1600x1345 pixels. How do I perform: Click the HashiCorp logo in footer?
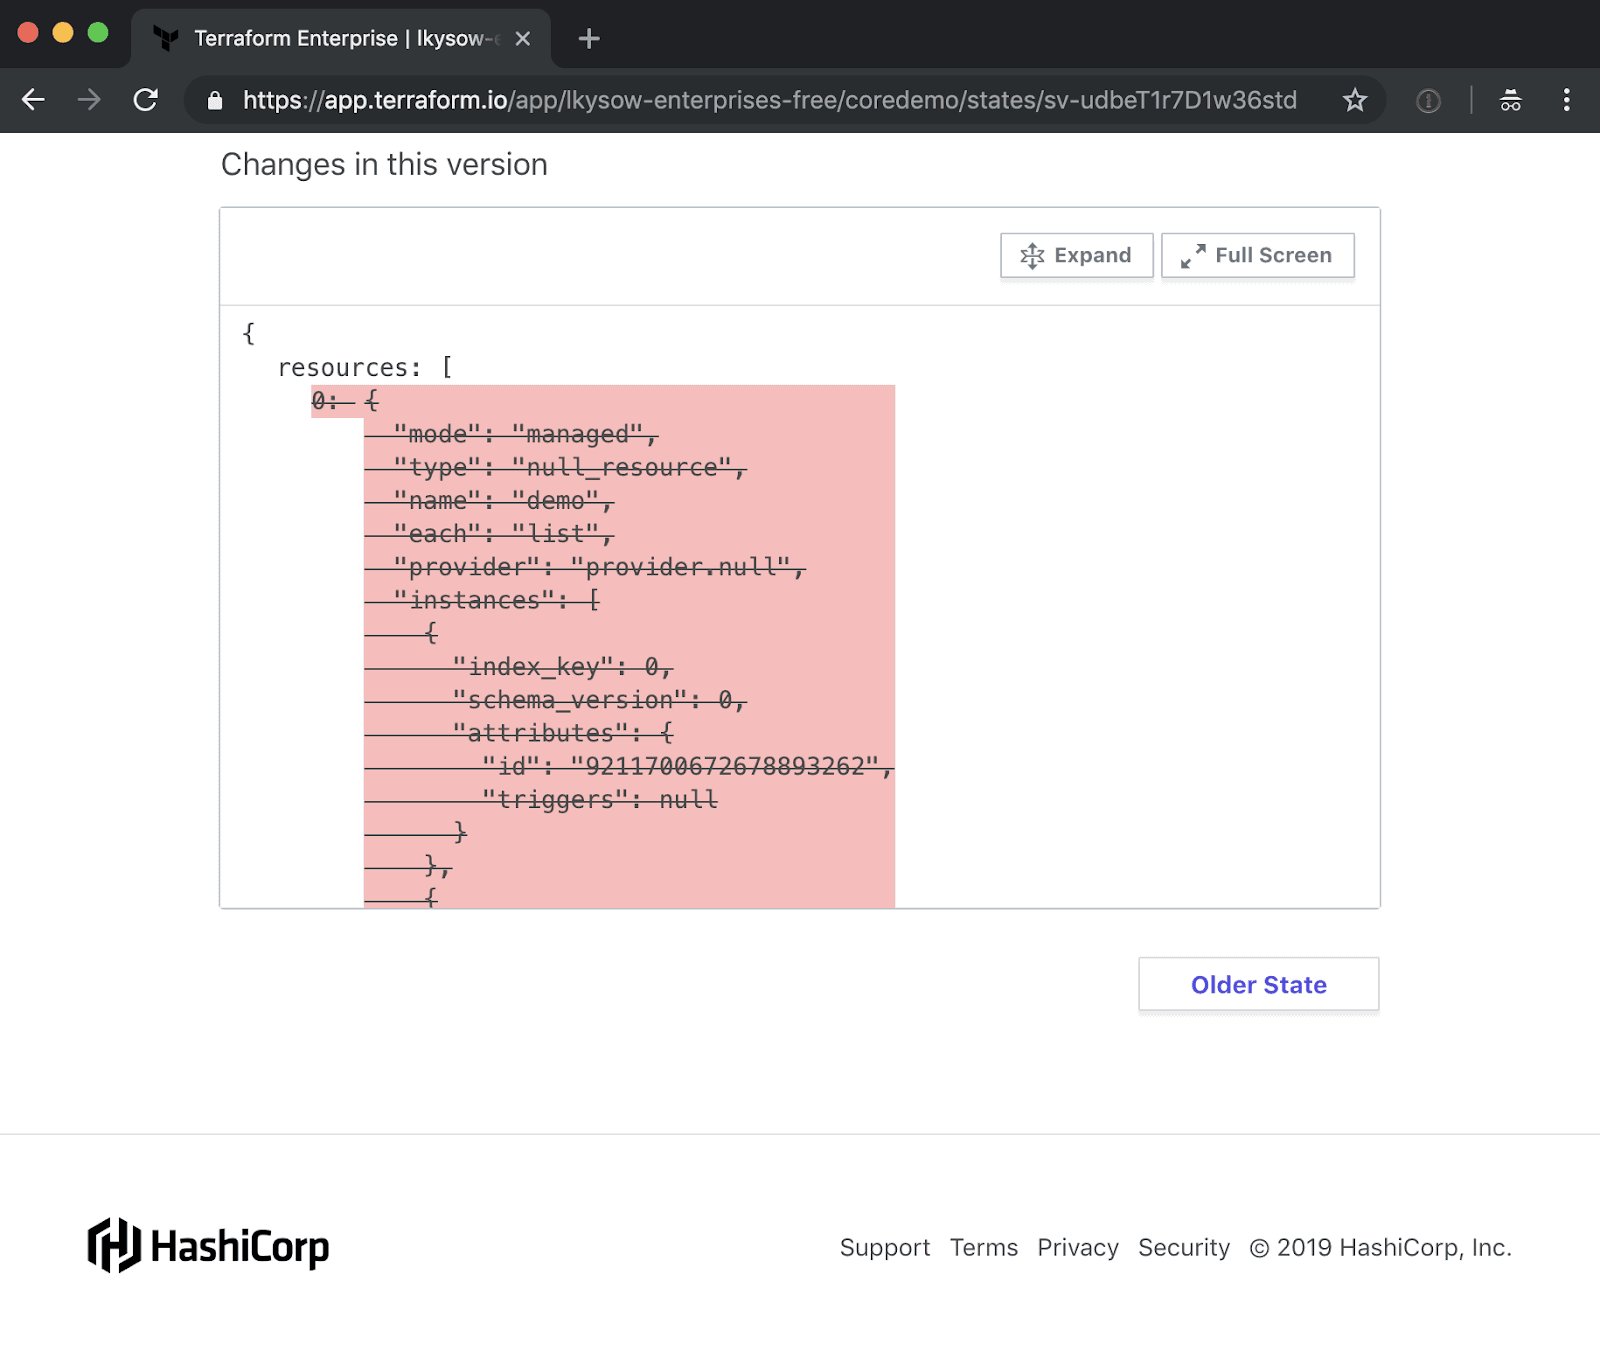(x=208, y=1246)
